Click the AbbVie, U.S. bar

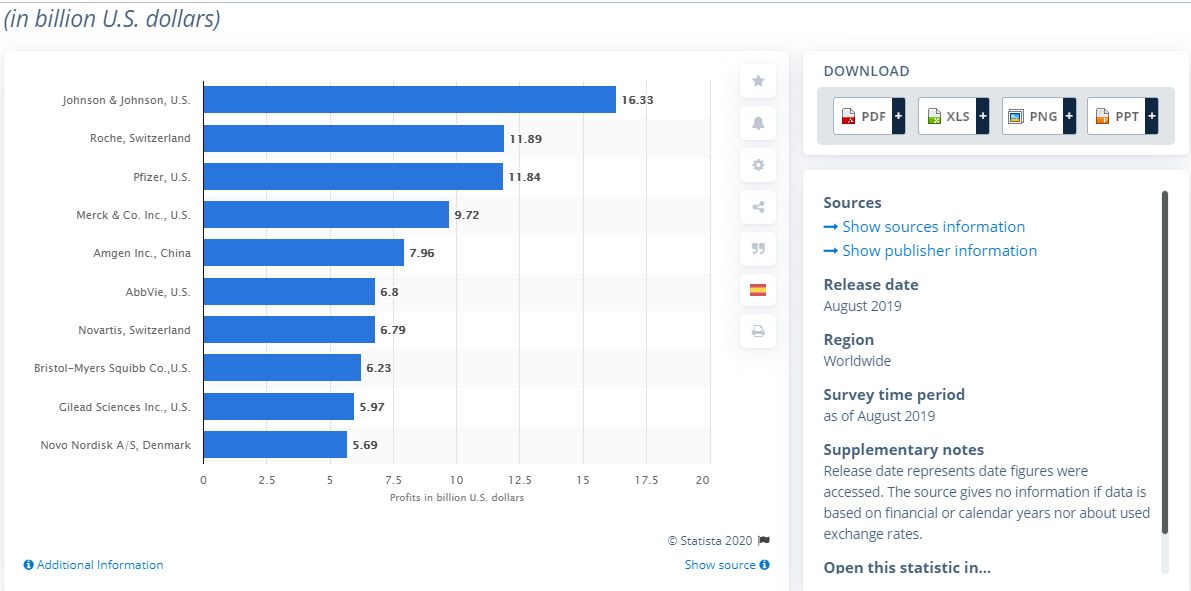tap(289, 292)
